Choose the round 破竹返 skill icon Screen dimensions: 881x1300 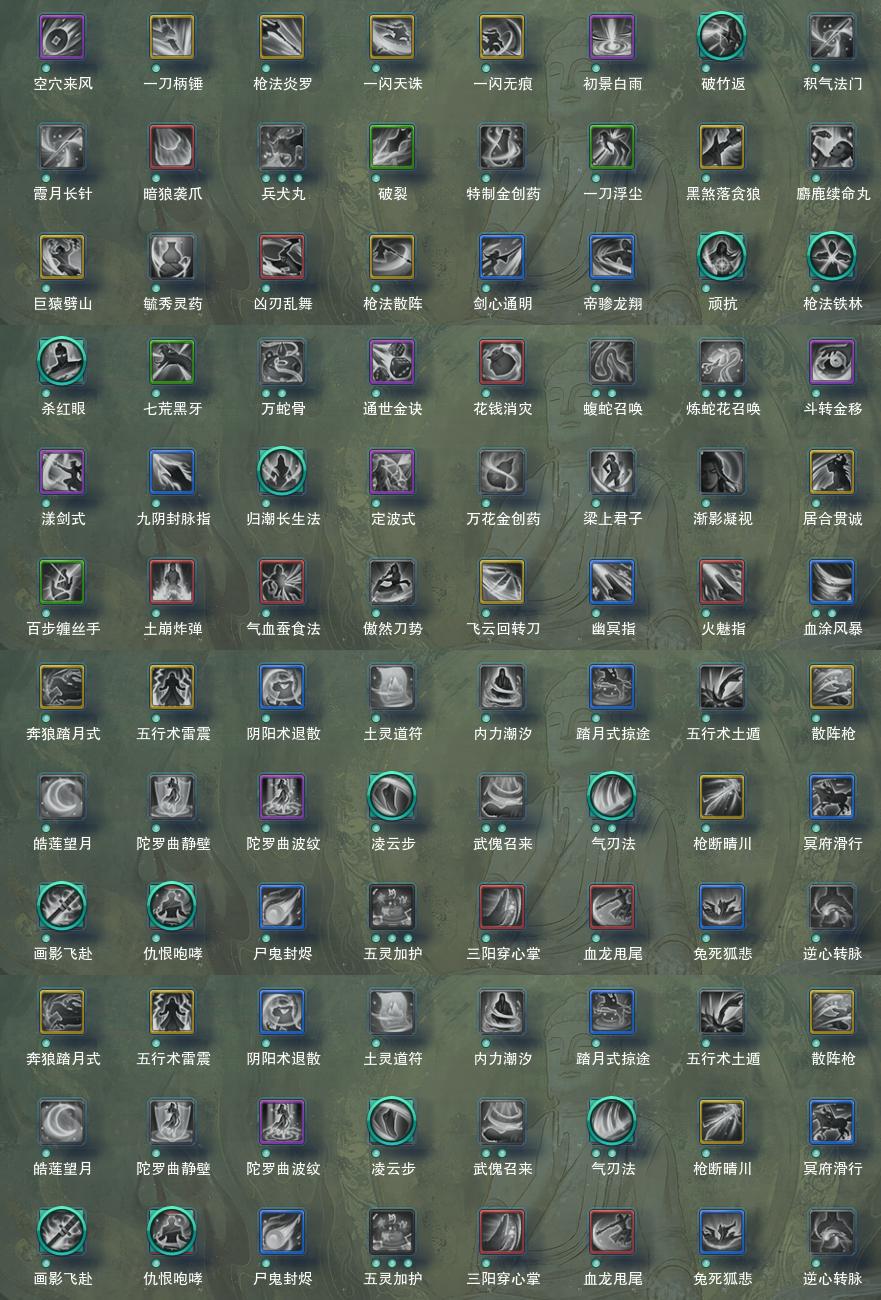[x=722, y=38]
